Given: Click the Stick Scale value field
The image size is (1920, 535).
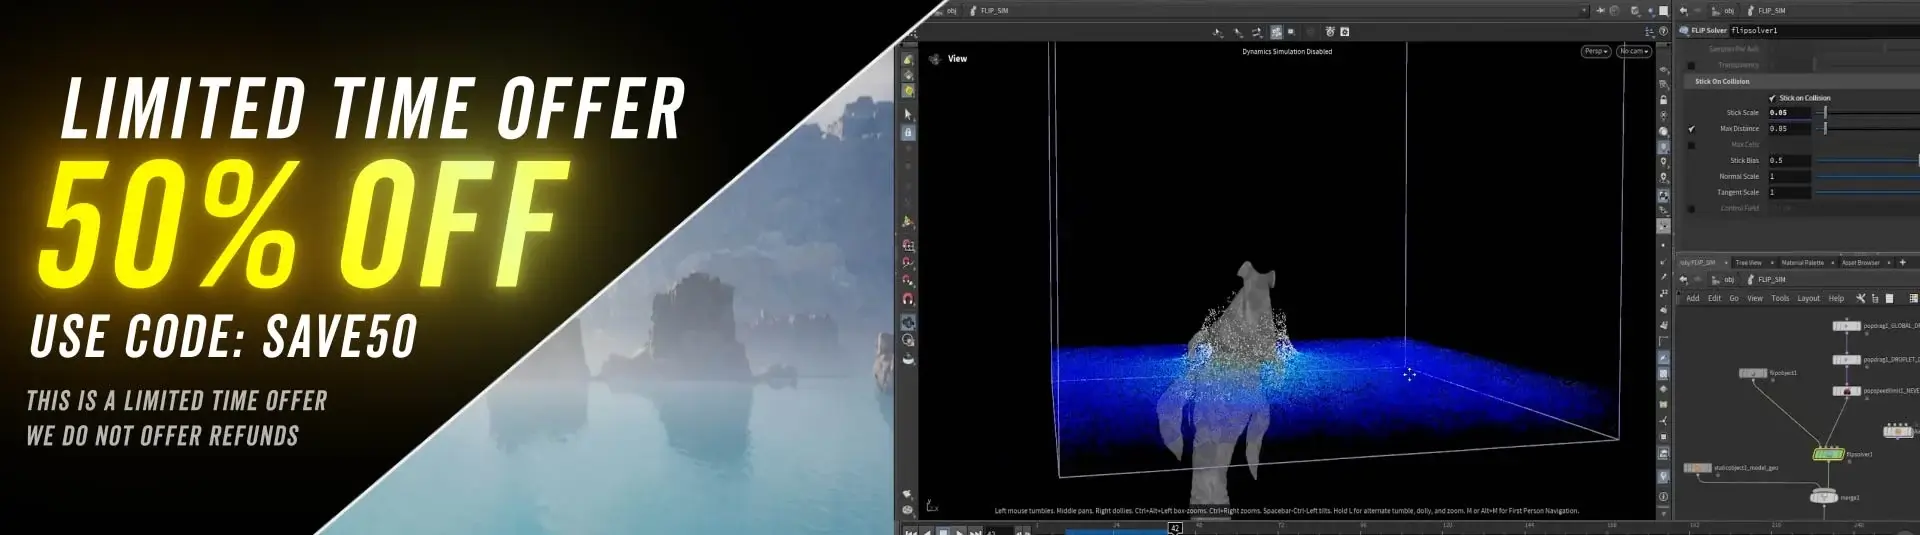Looking at the screenshot, I should [x=1789, y=113].
